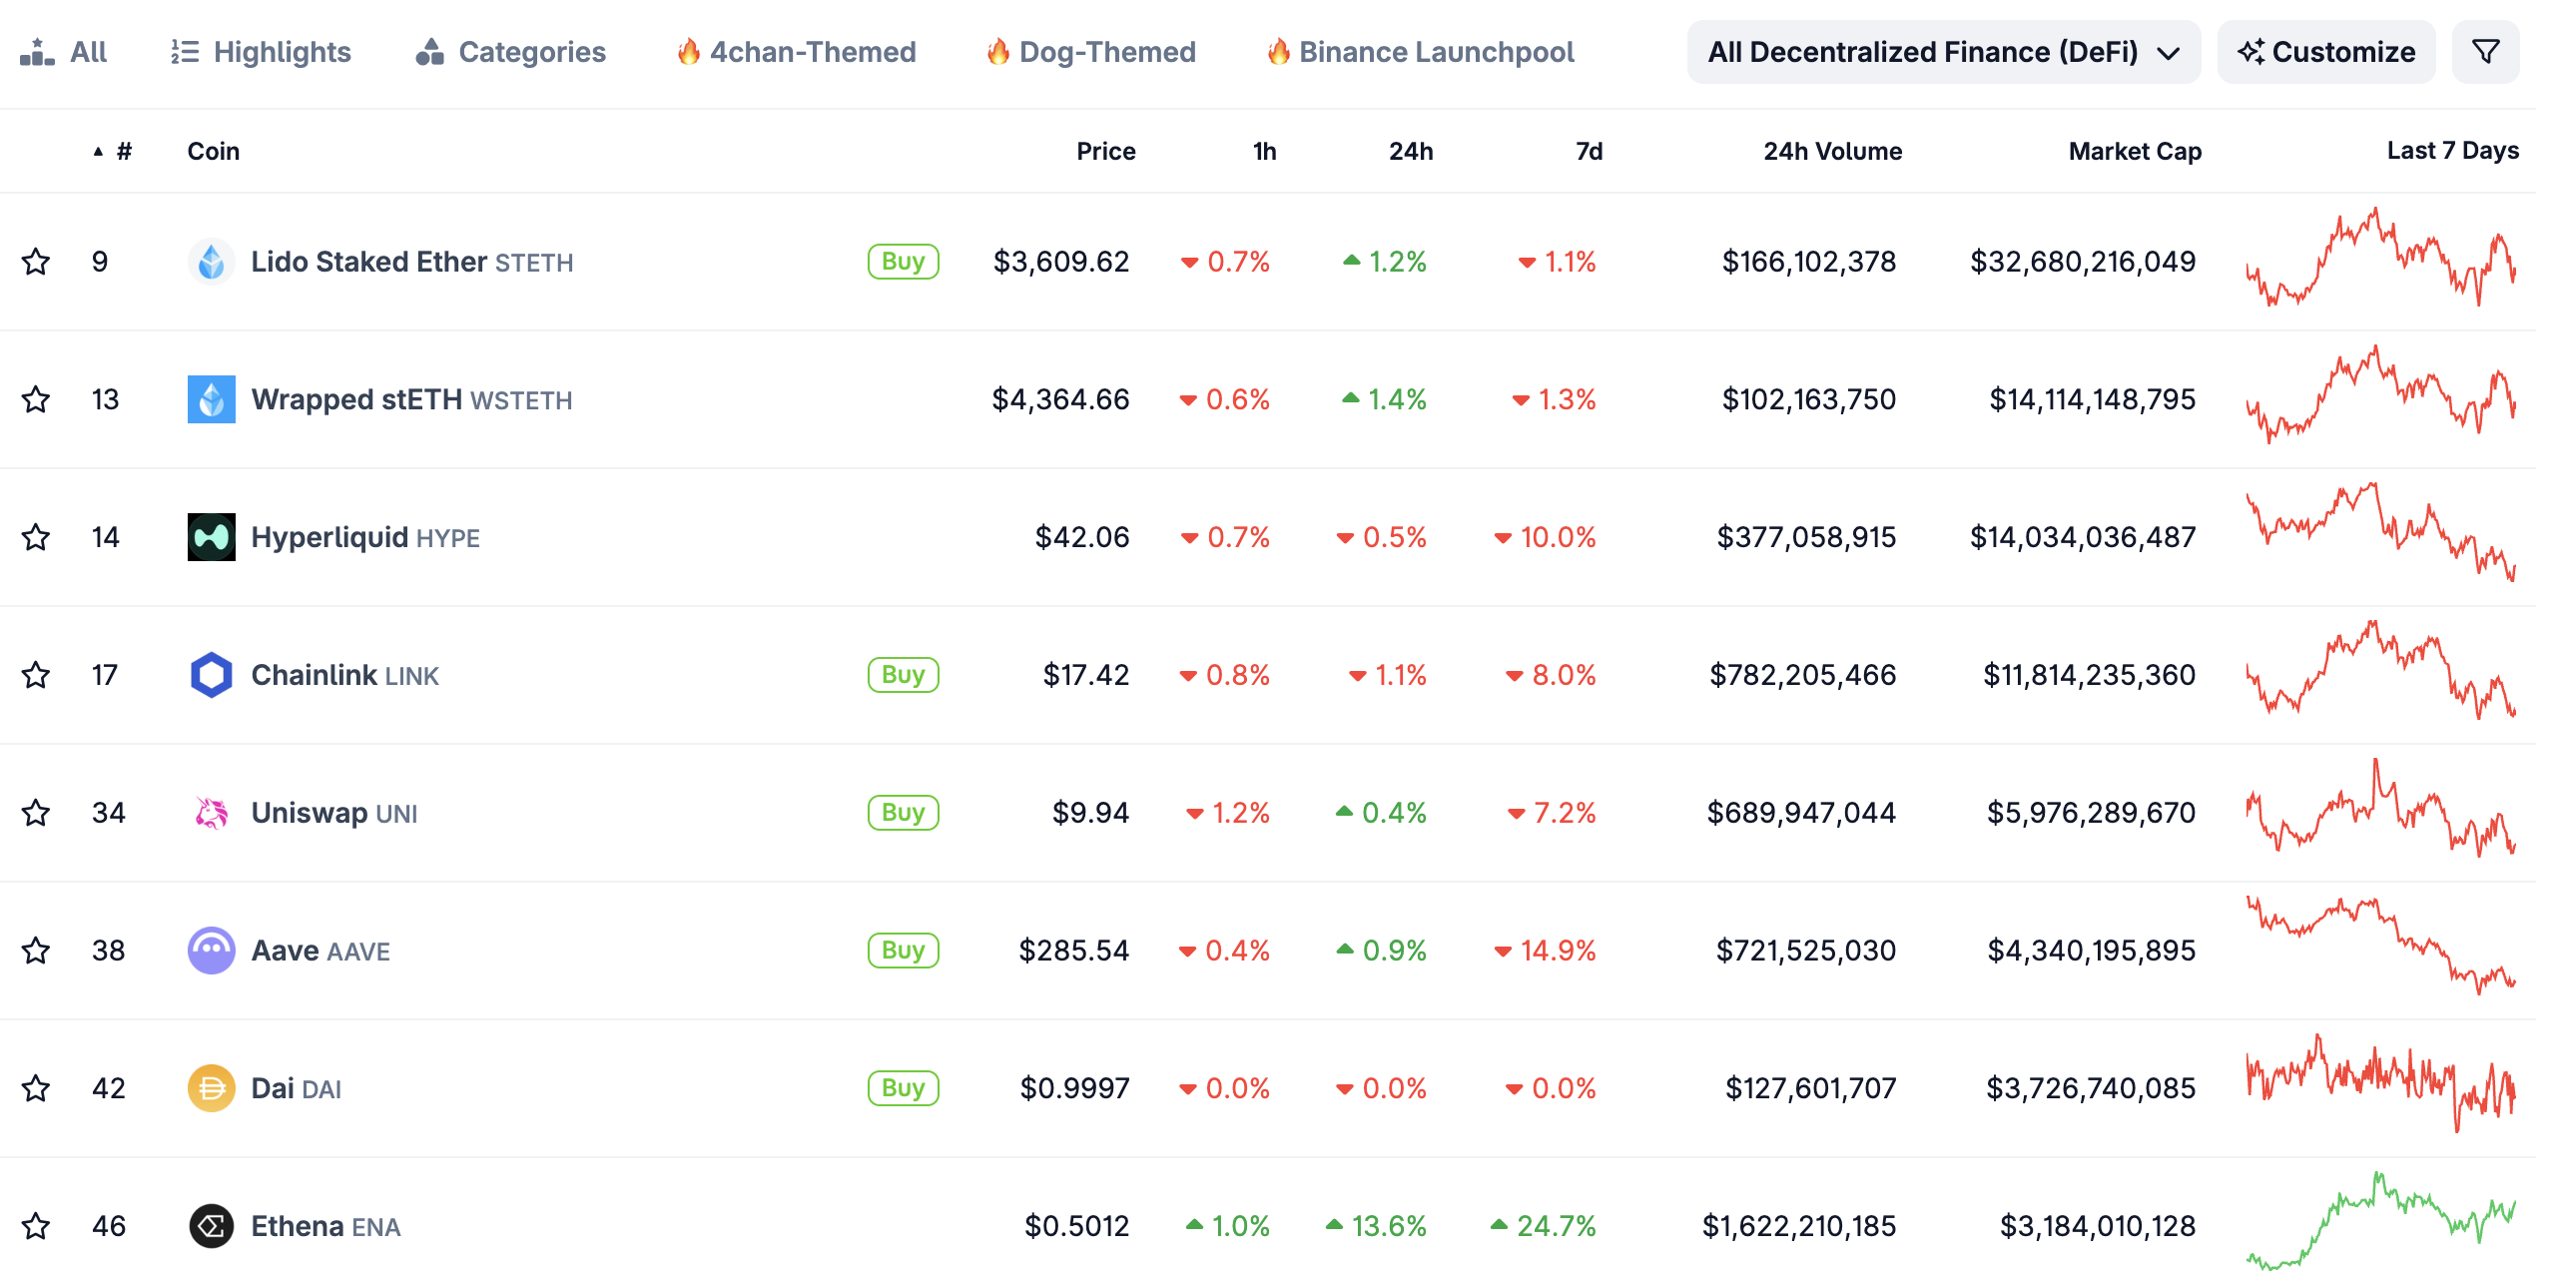The width and height of the screenshot is (2576, 1286).
Task: Open Ethena's green 7-day sparkline chart
Action: (2380, 1222)
